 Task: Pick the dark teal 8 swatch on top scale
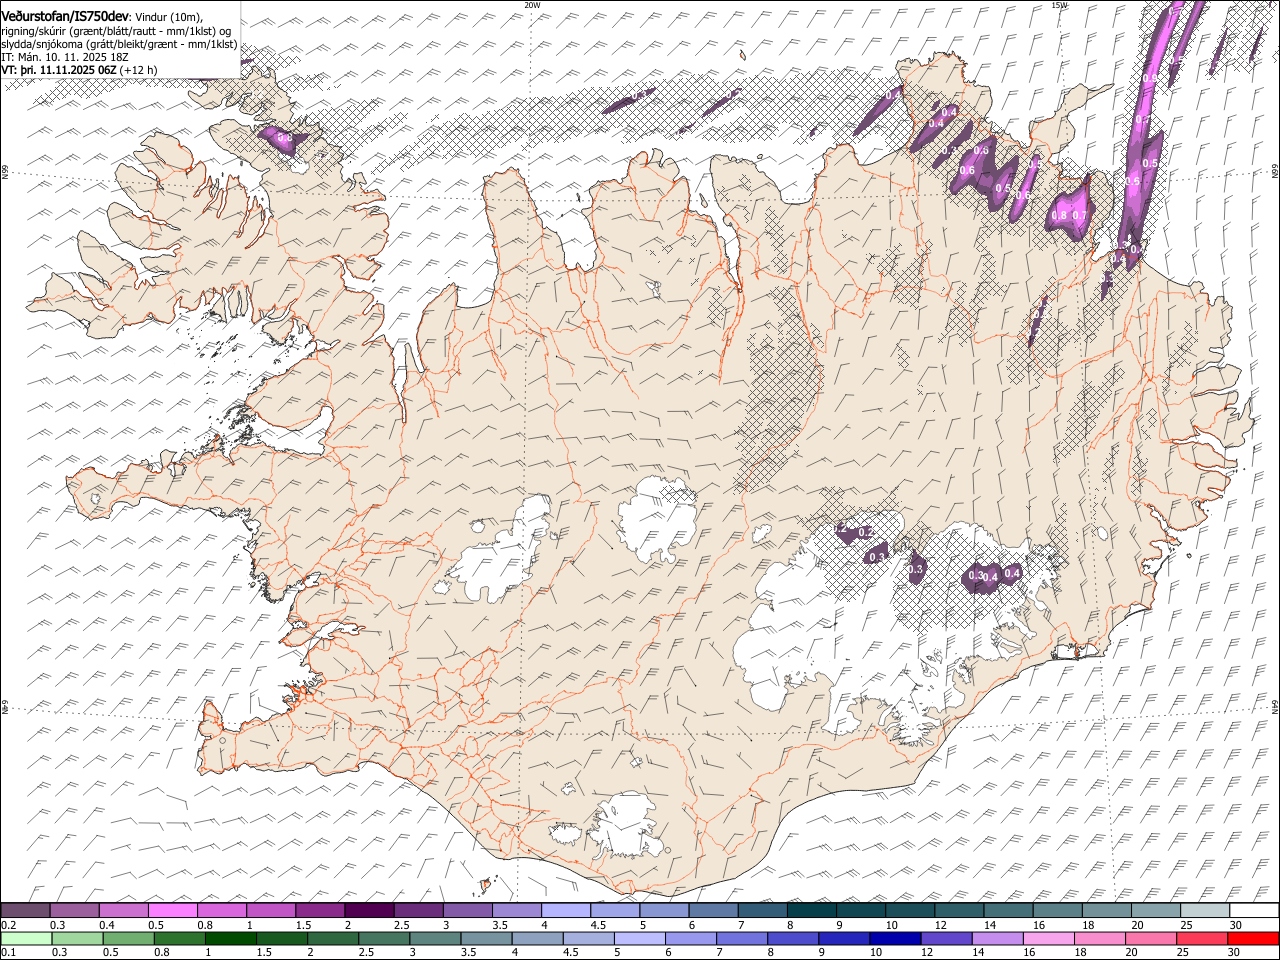pos(810,910)
